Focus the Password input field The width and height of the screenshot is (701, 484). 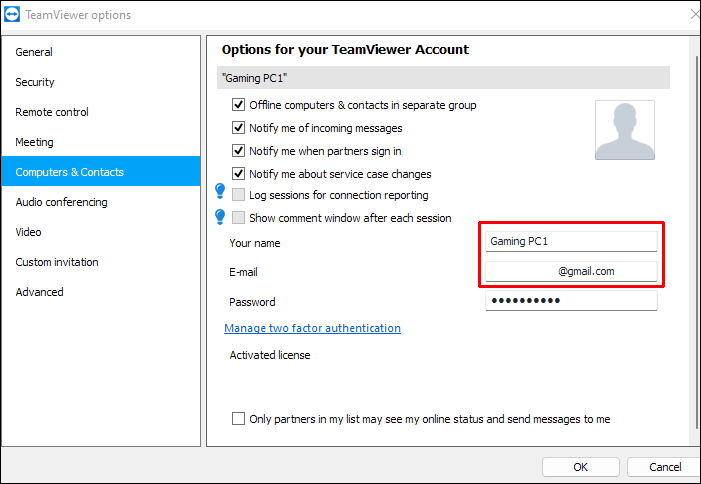[571, 301]
